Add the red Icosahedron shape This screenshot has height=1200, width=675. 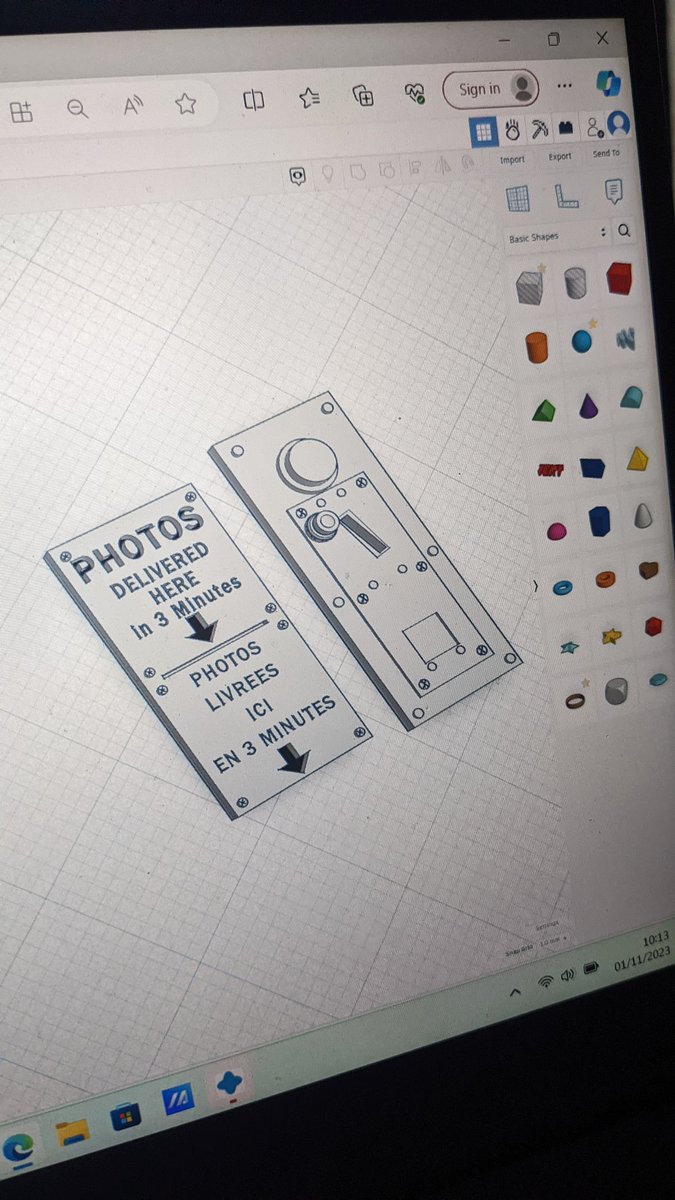[x=653, y=627]
